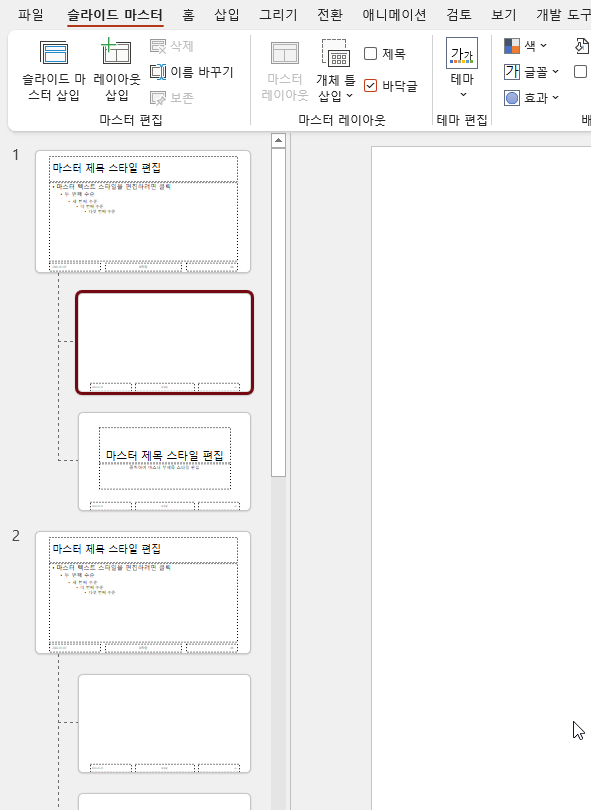591x810 pixels.
Task: Open the 애니메이션 tab
Action: 394,15
